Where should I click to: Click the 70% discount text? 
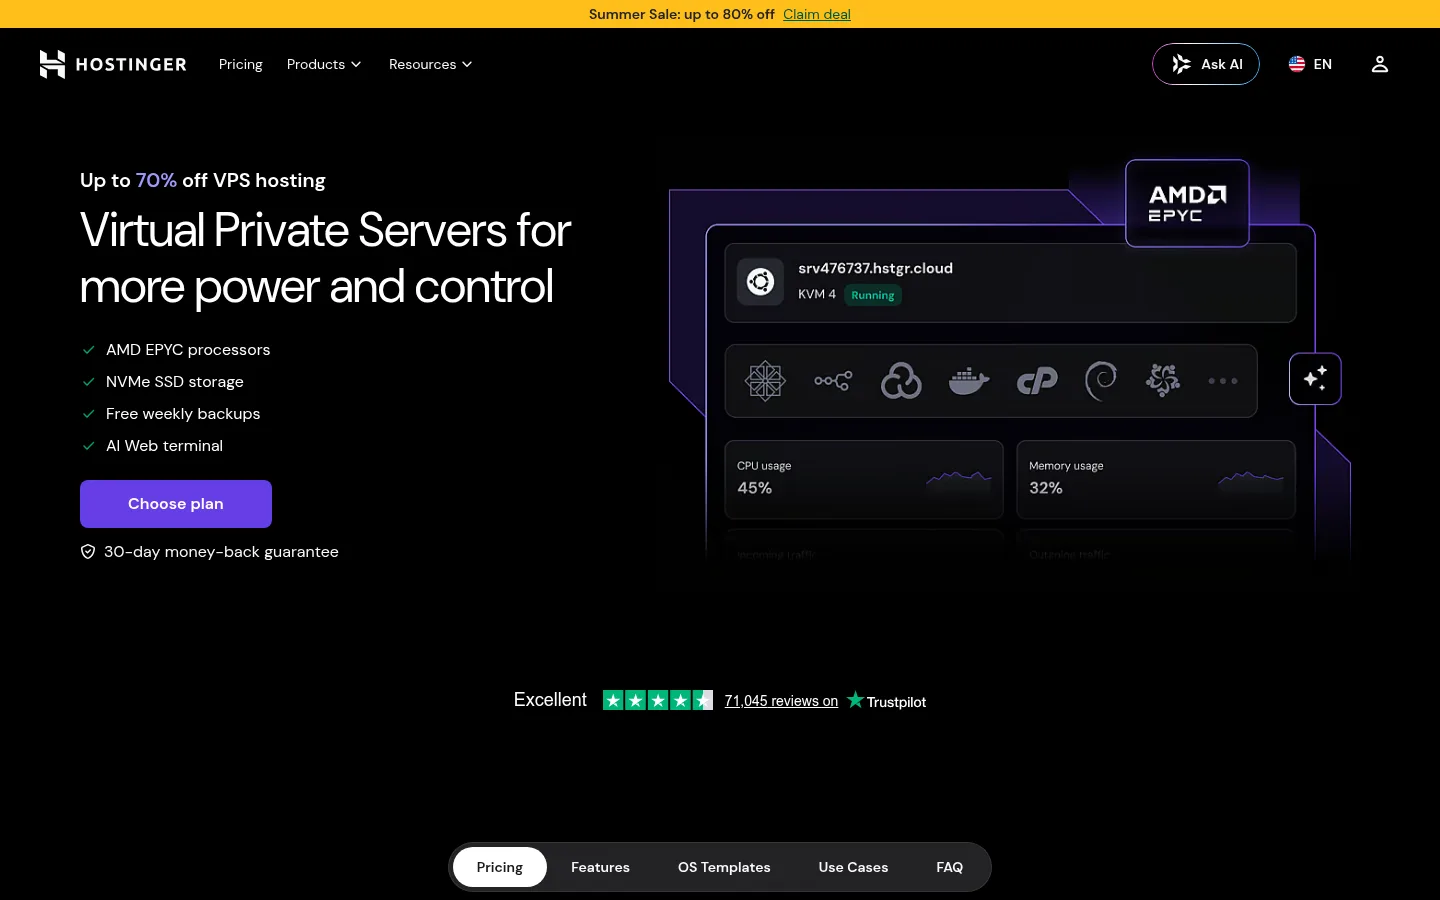coord(156,180)
